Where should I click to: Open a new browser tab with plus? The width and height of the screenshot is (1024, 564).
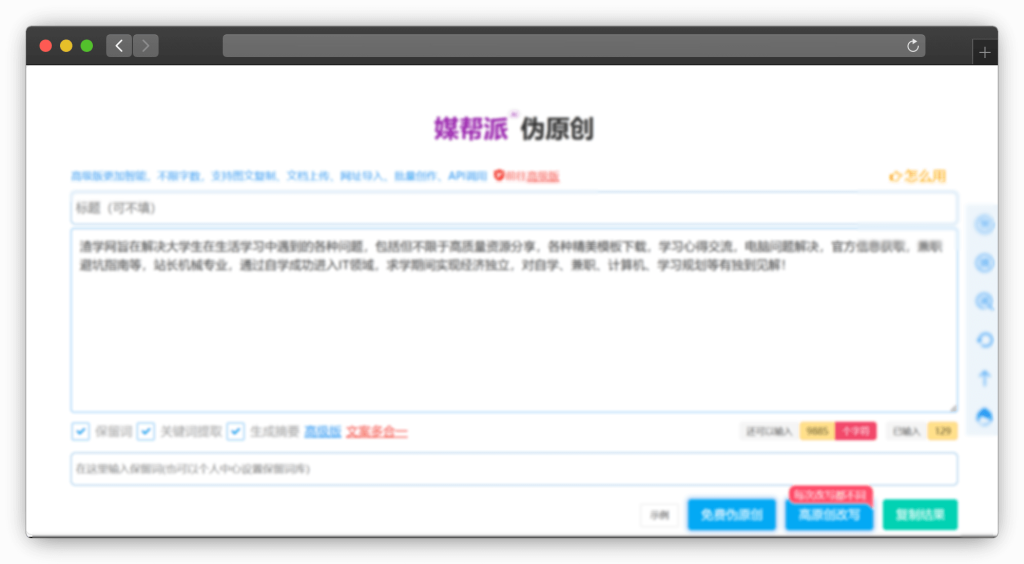click(985, 53)
